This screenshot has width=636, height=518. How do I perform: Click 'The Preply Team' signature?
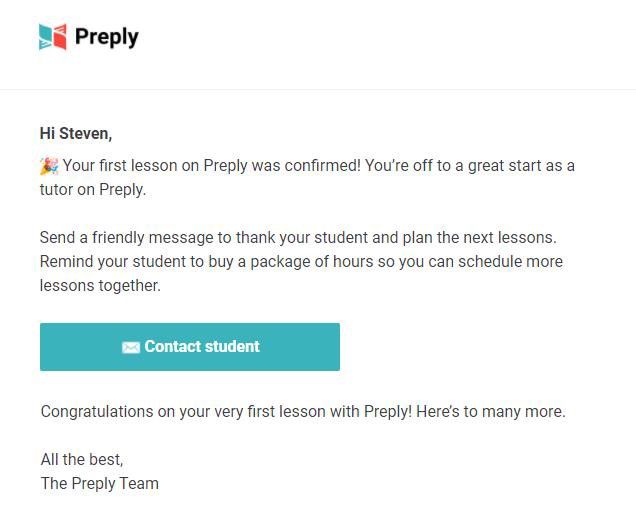(100, 484)
